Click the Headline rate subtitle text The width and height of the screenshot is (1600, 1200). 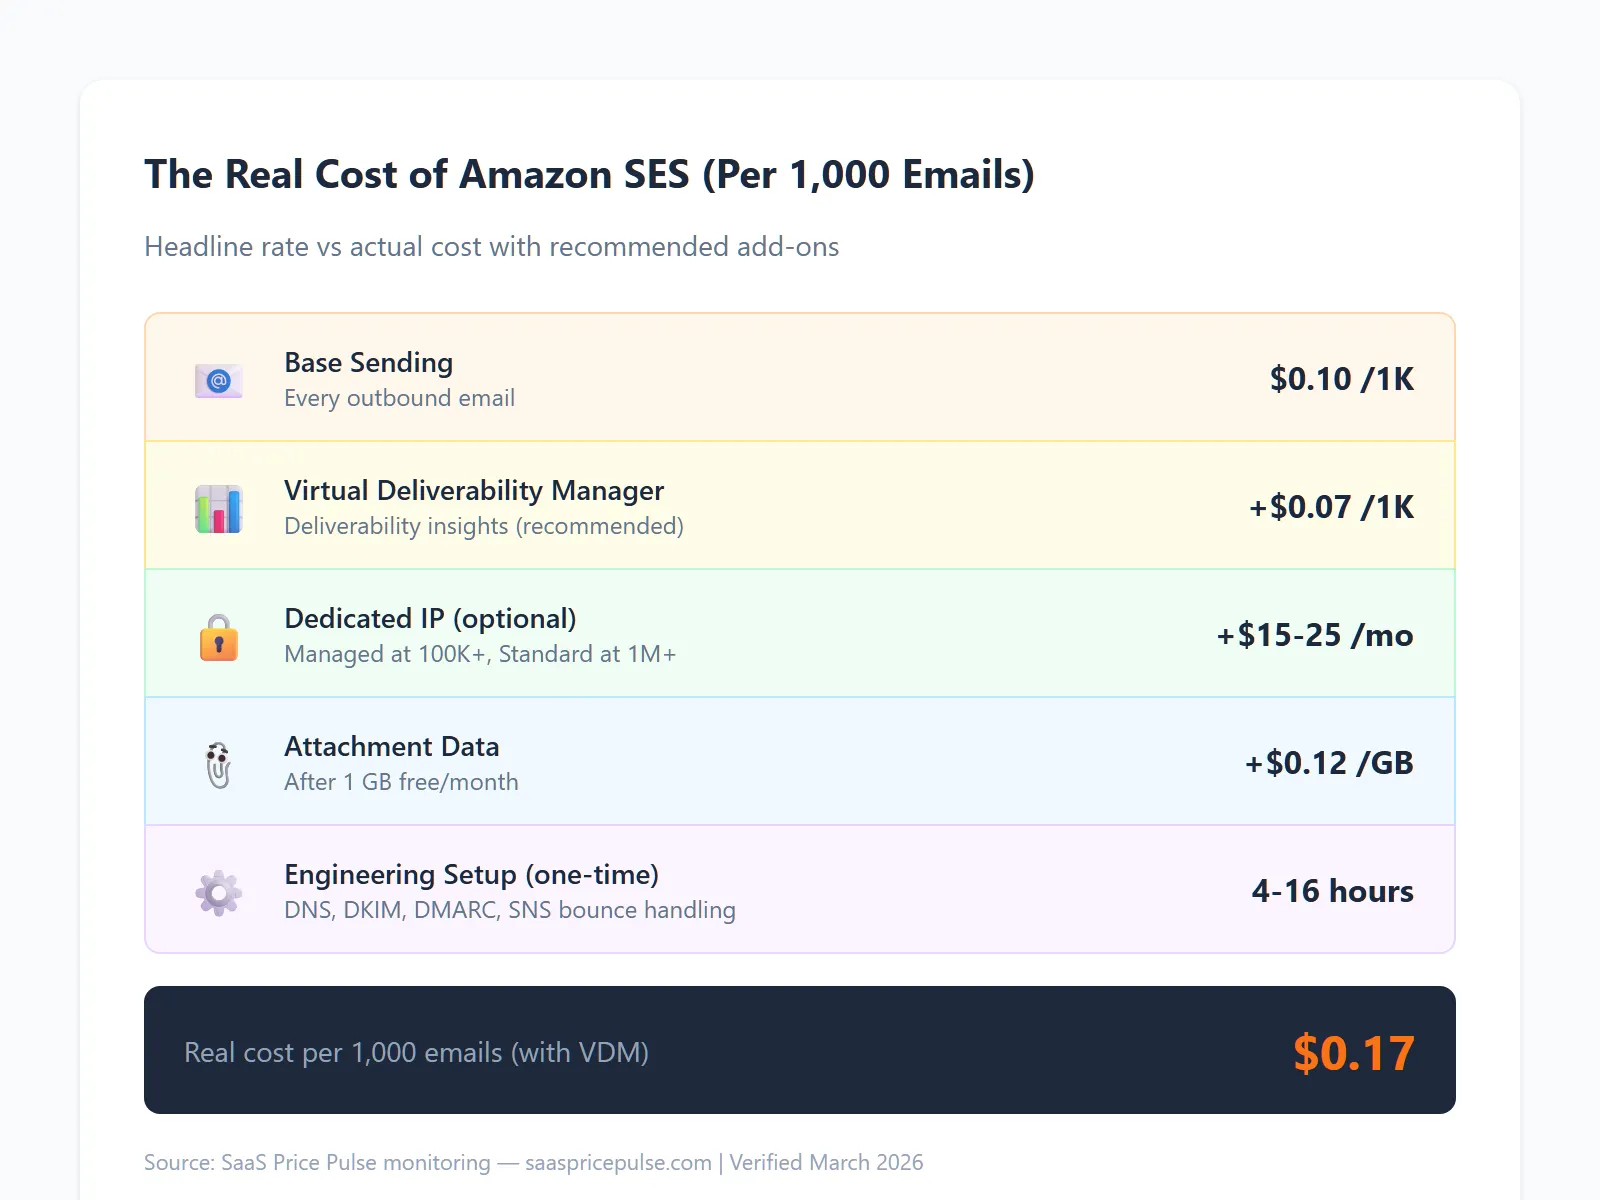tap(492, 247)
